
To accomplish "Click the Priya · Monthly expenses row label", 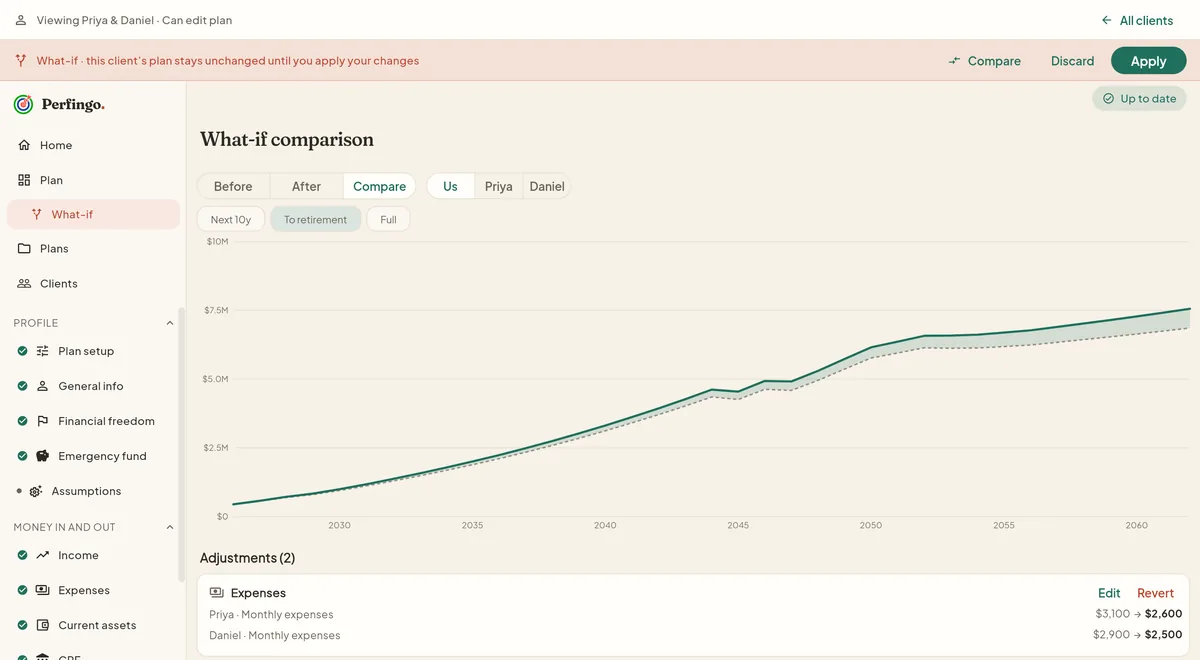I will (x=271, y=614).
